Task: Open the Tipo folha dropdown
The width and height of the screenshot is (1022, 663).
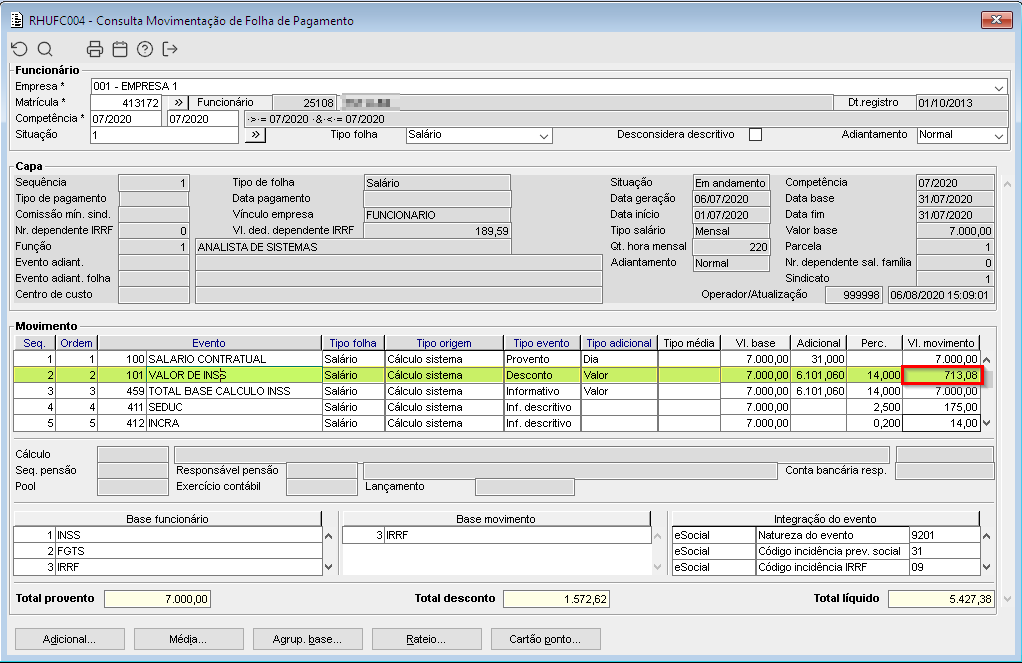Action: (x=544, y=136)
